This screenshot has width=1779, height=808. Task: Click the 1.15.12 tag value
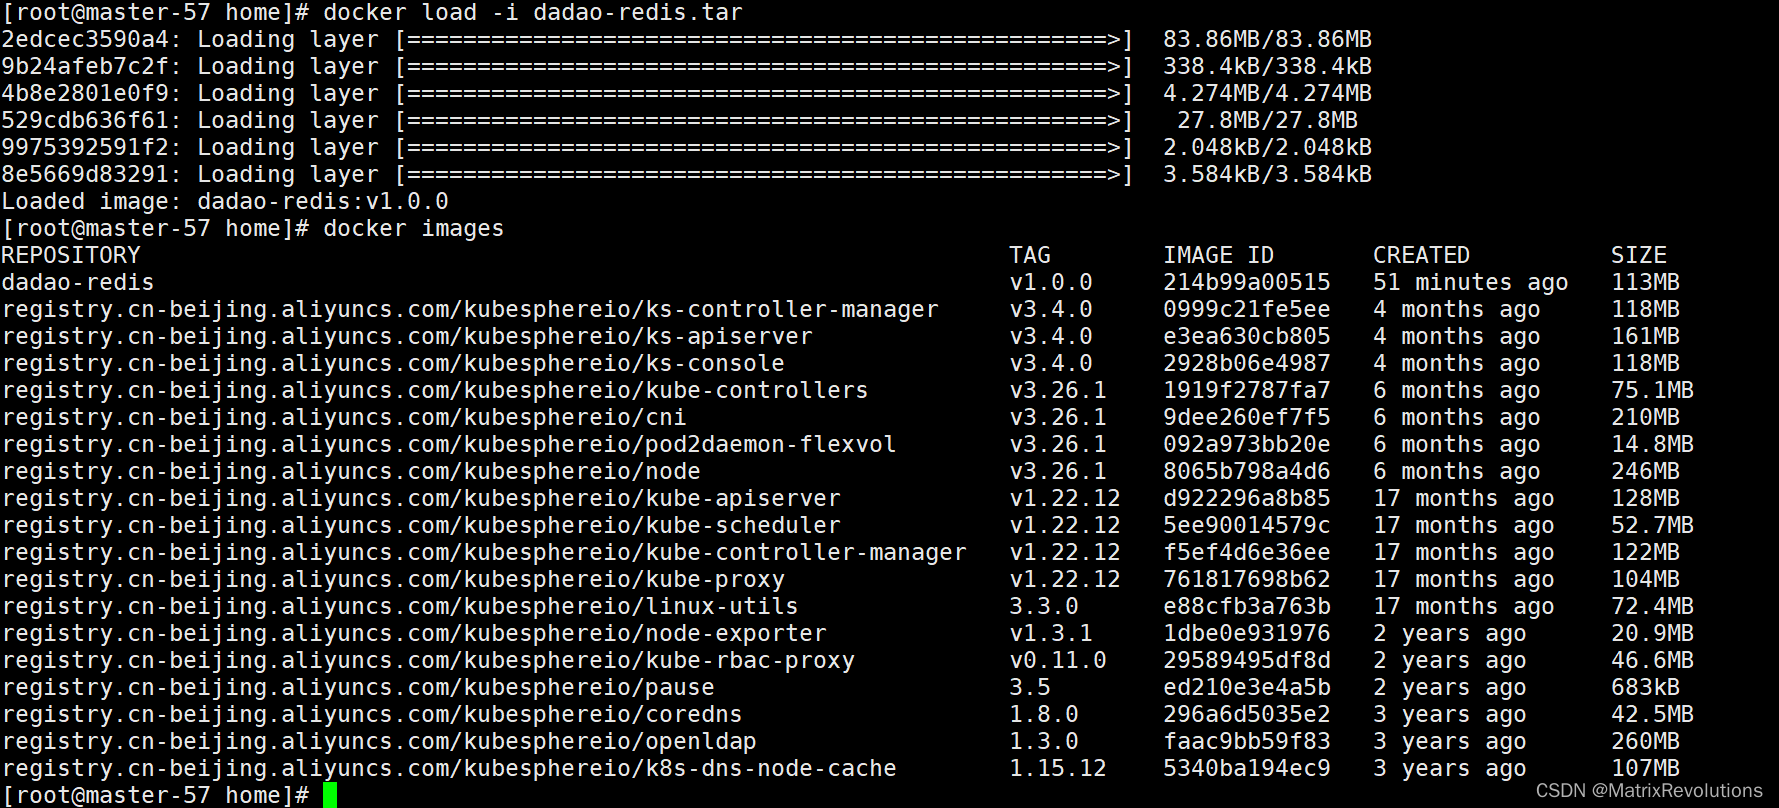coord(1058,769)
